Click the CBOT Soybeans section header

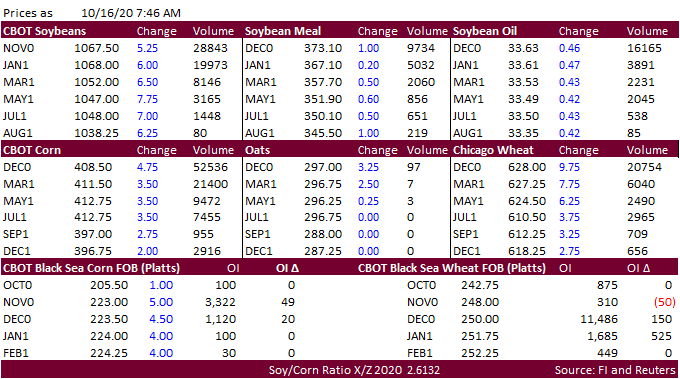45,31
